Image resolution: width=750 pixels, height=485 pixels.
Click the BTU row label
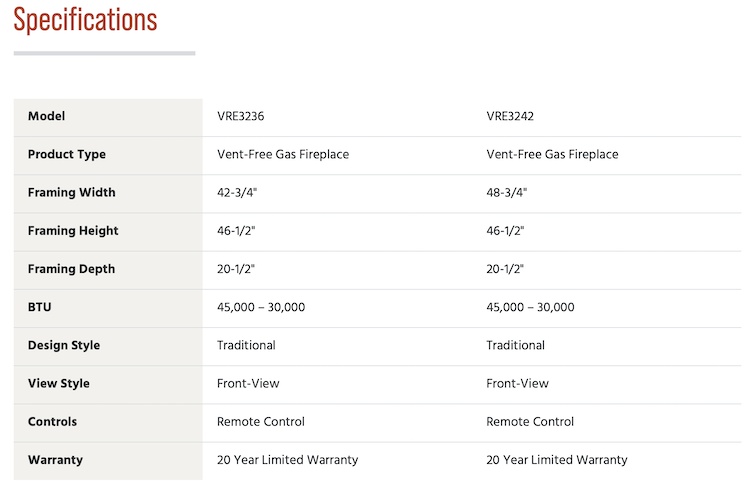tap(40, 307)
